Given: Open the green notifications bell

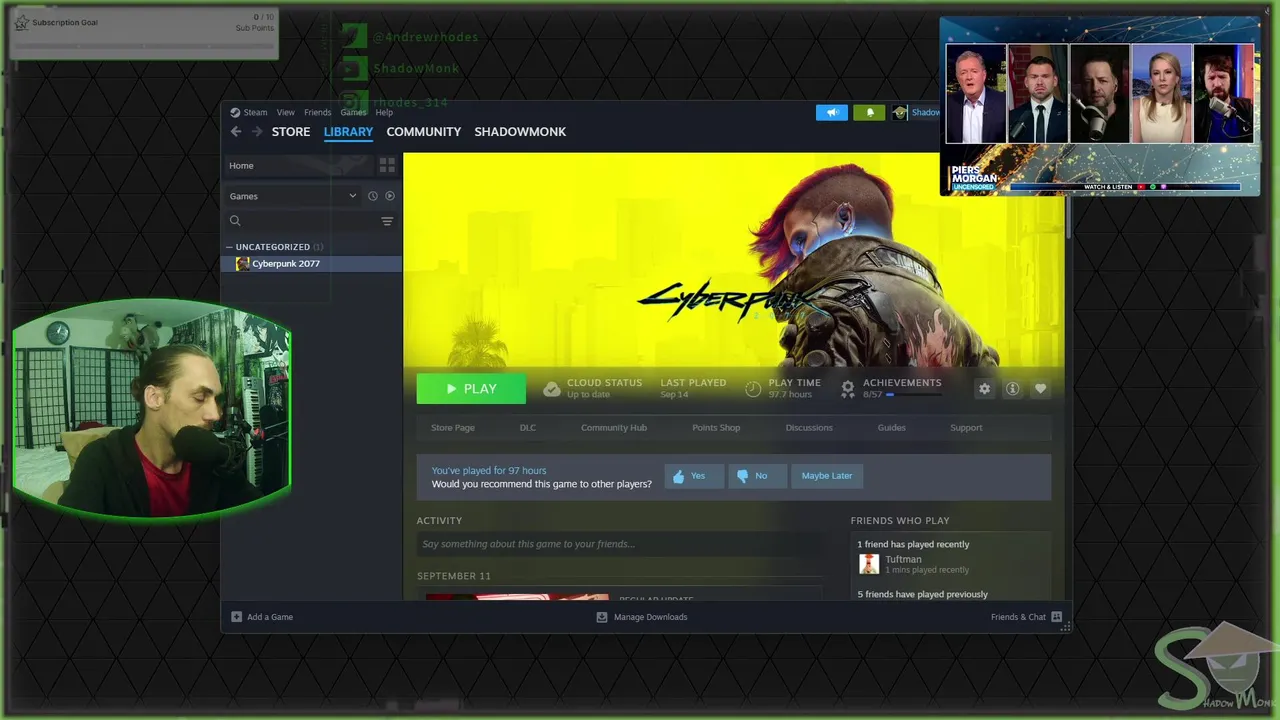Looking at the screenshot, I should pyautogui.click(x=869, y=112).
